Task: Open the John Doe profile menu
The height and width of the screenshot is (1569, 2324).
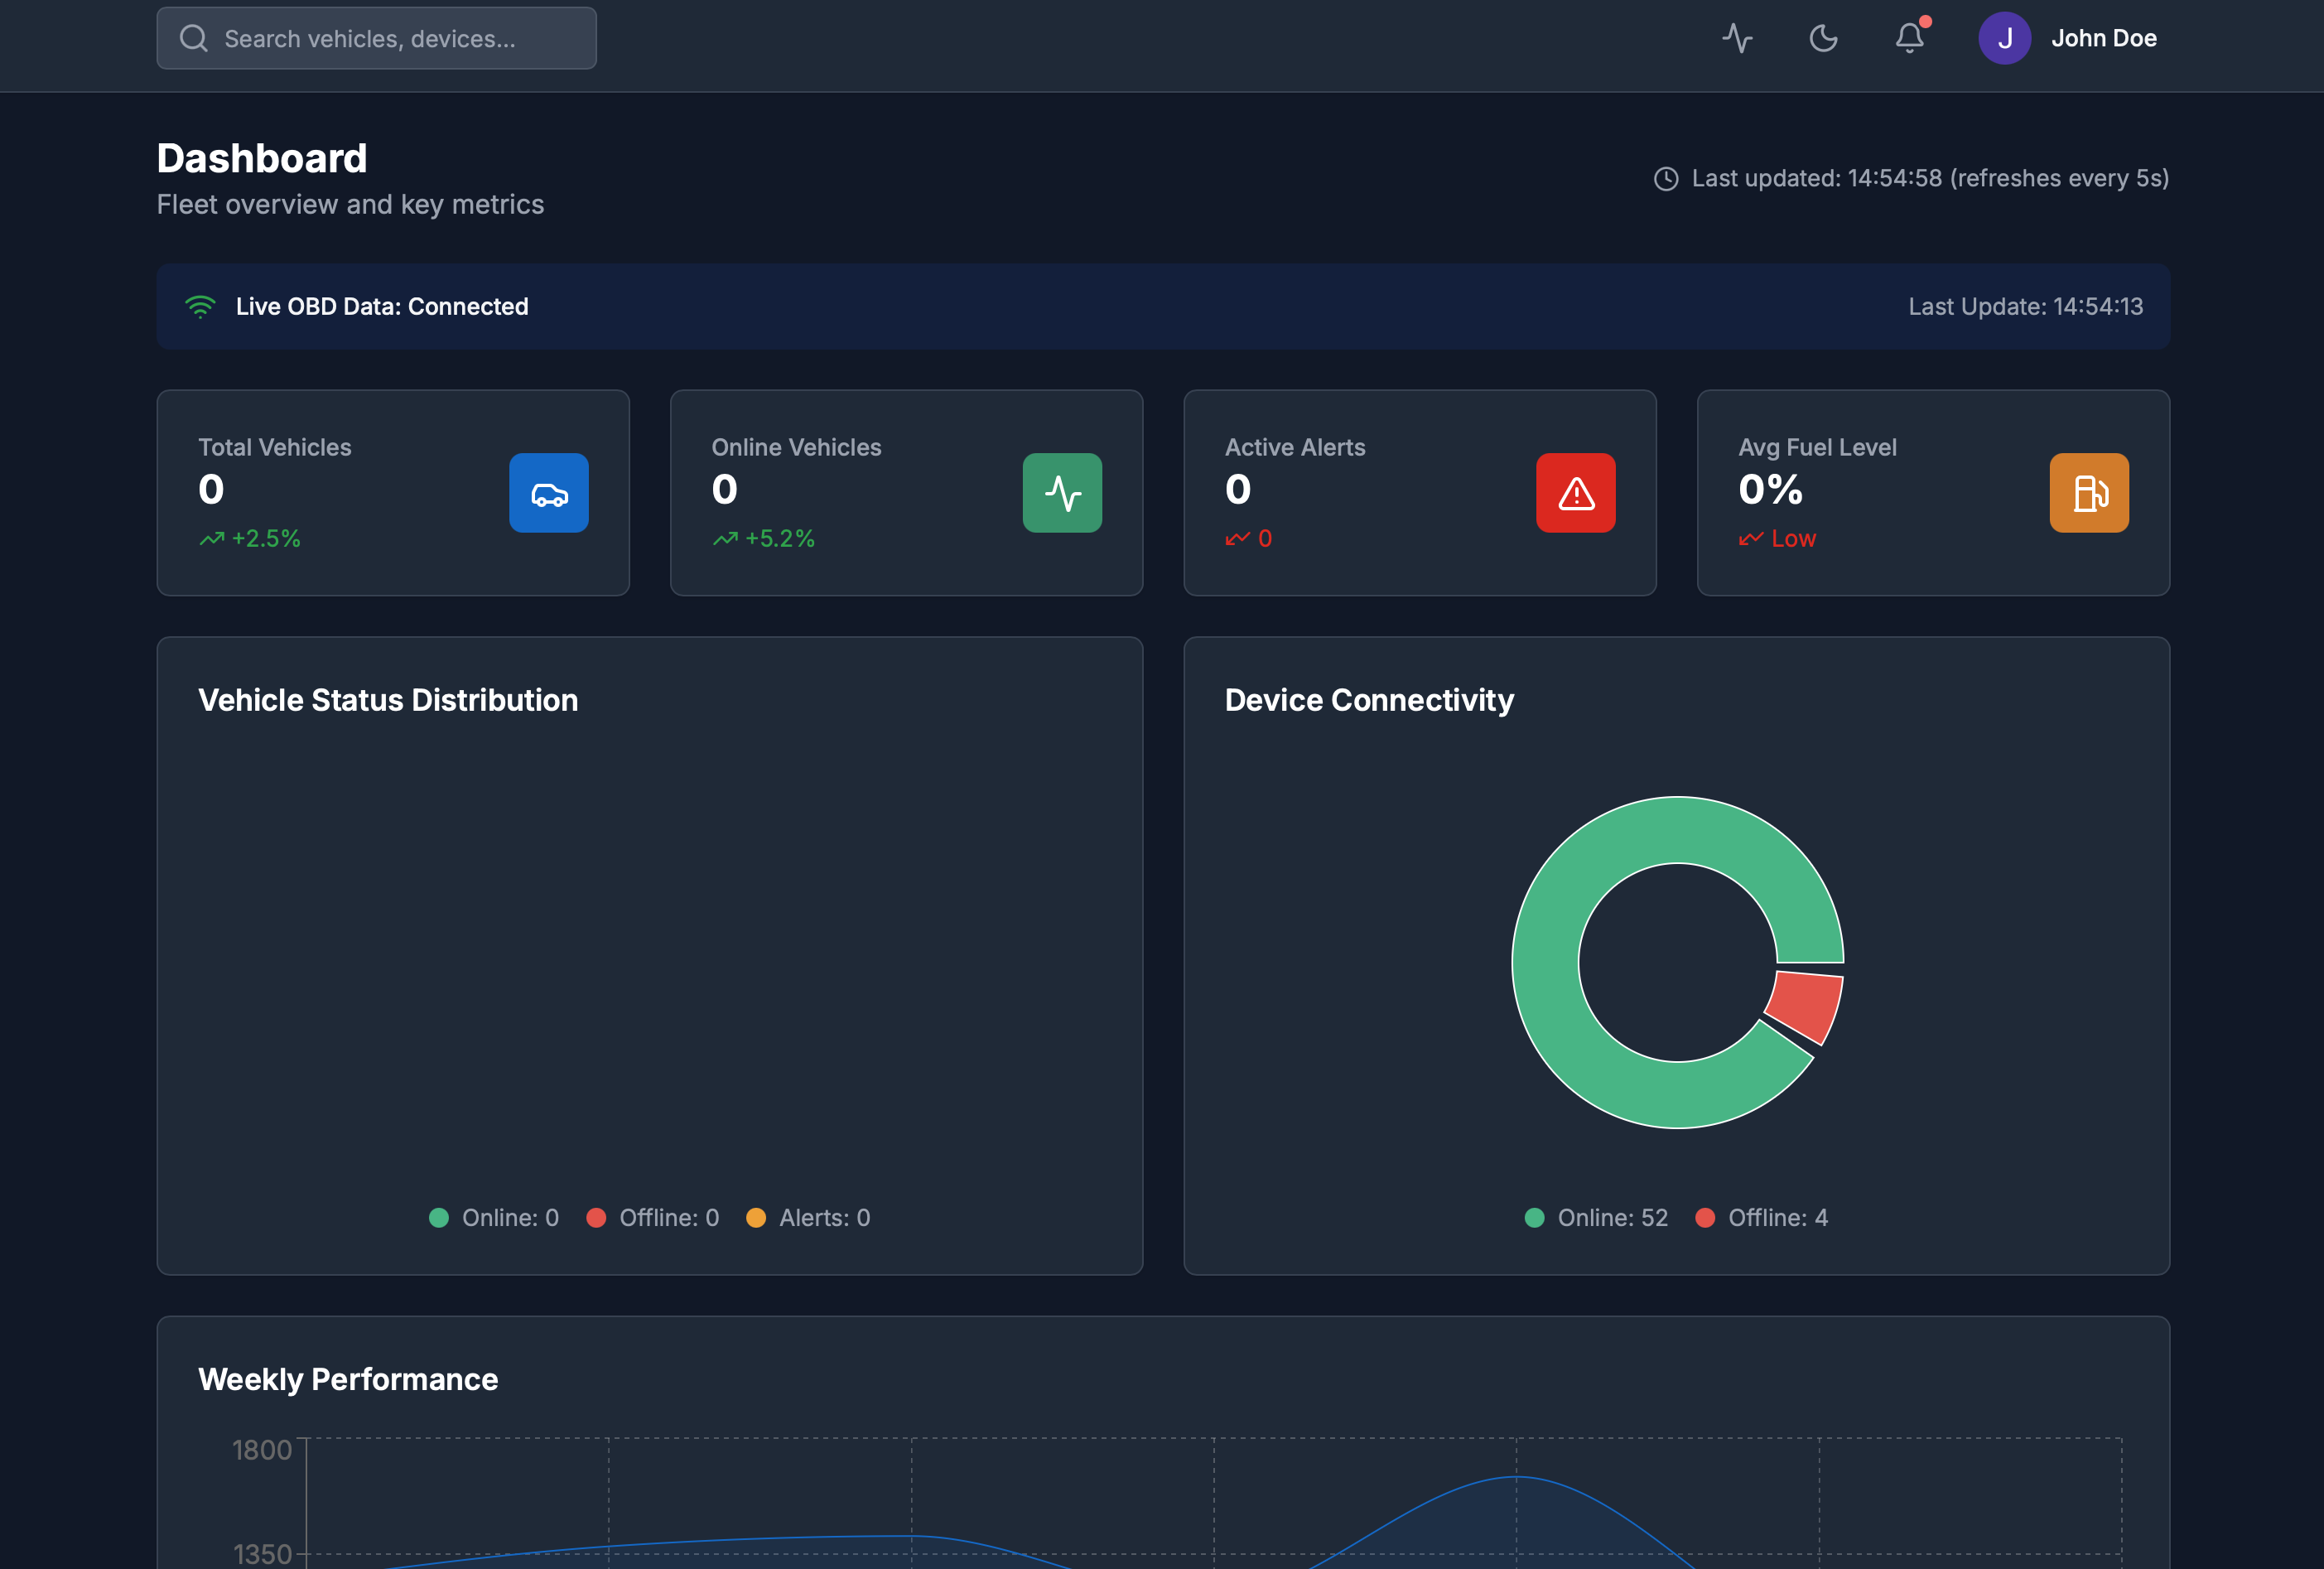Action: point(2070,38)
